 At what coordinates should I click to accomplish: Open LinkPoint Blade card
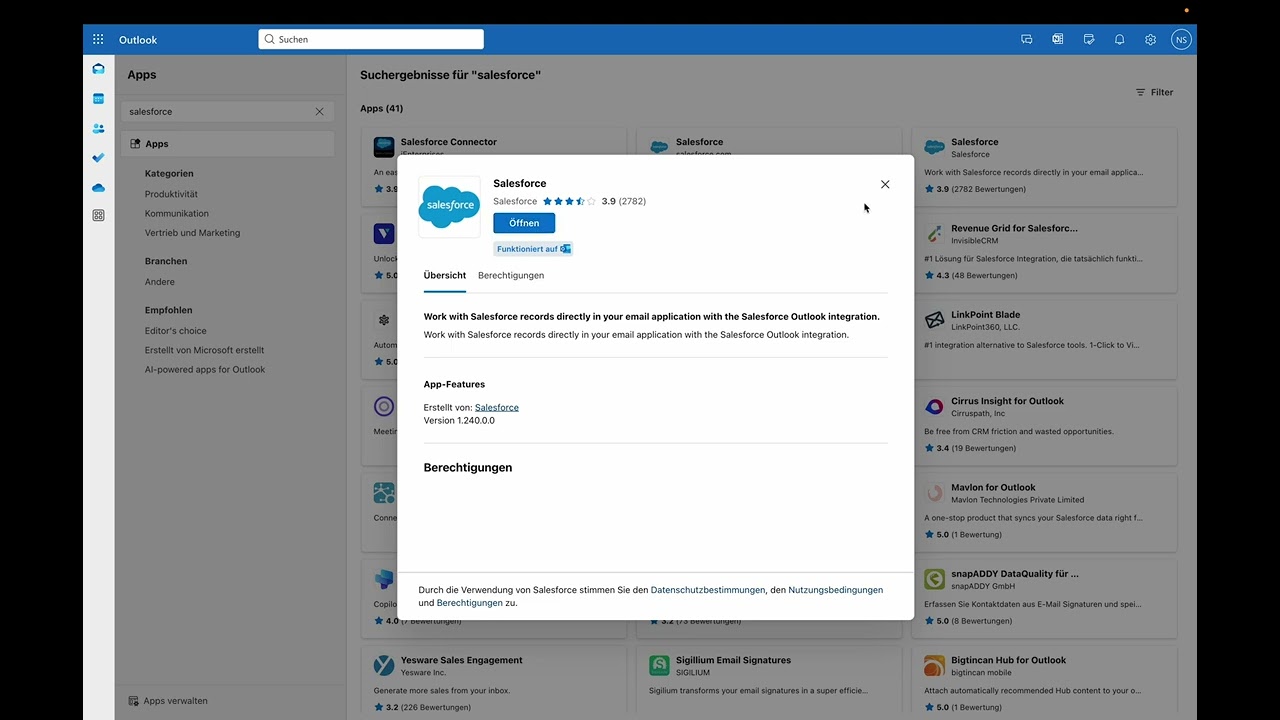[x=1044, y=339]
